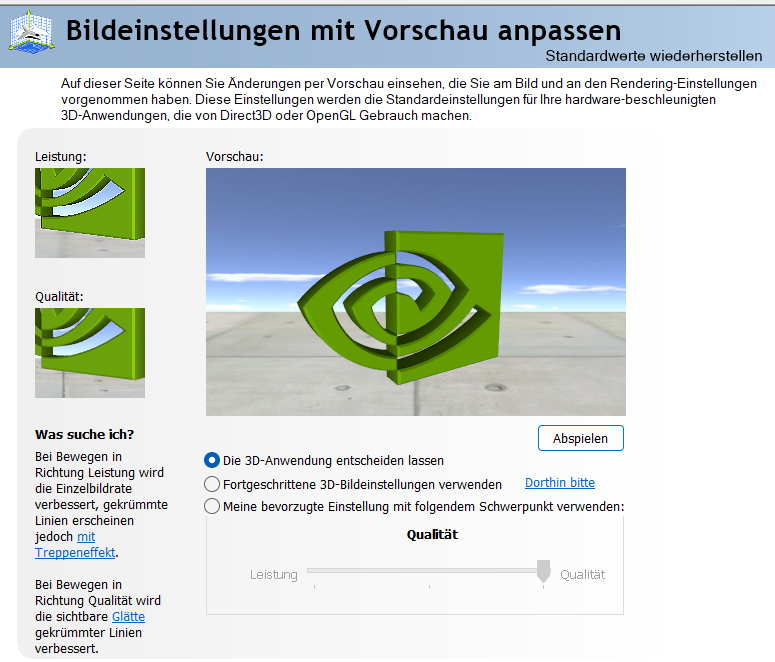Select 'Die 3D-Anwendung entscheiden lassen' radio button
This screenshot has width=775, height=662.
(x=212, y=460)
